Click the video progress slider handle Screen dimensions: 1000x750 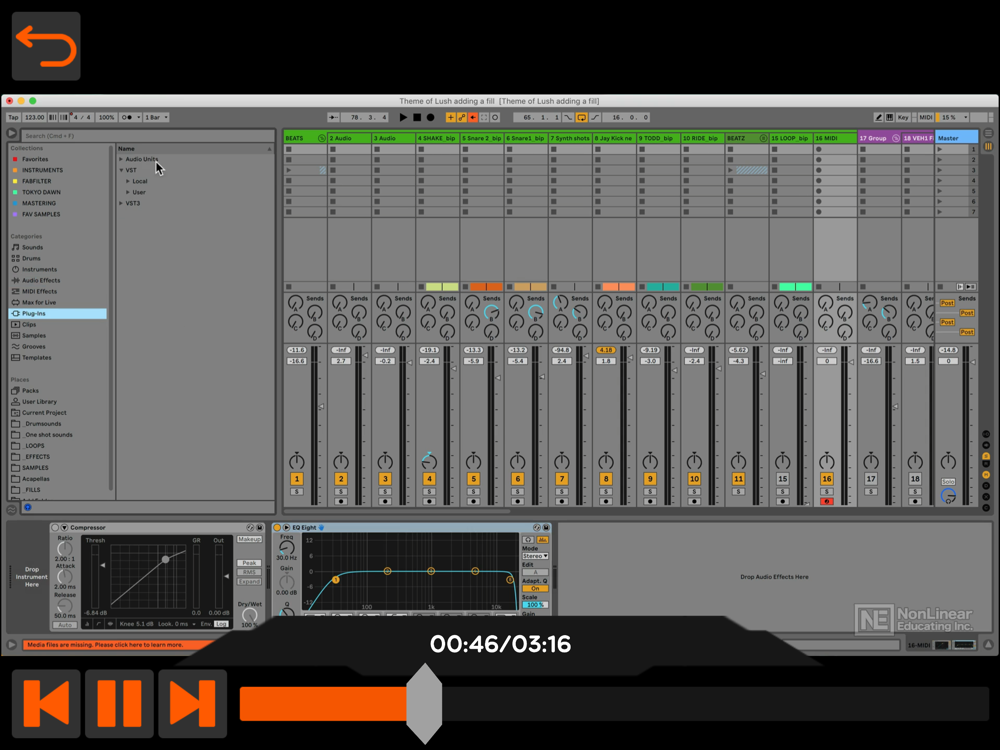point(424,703)
